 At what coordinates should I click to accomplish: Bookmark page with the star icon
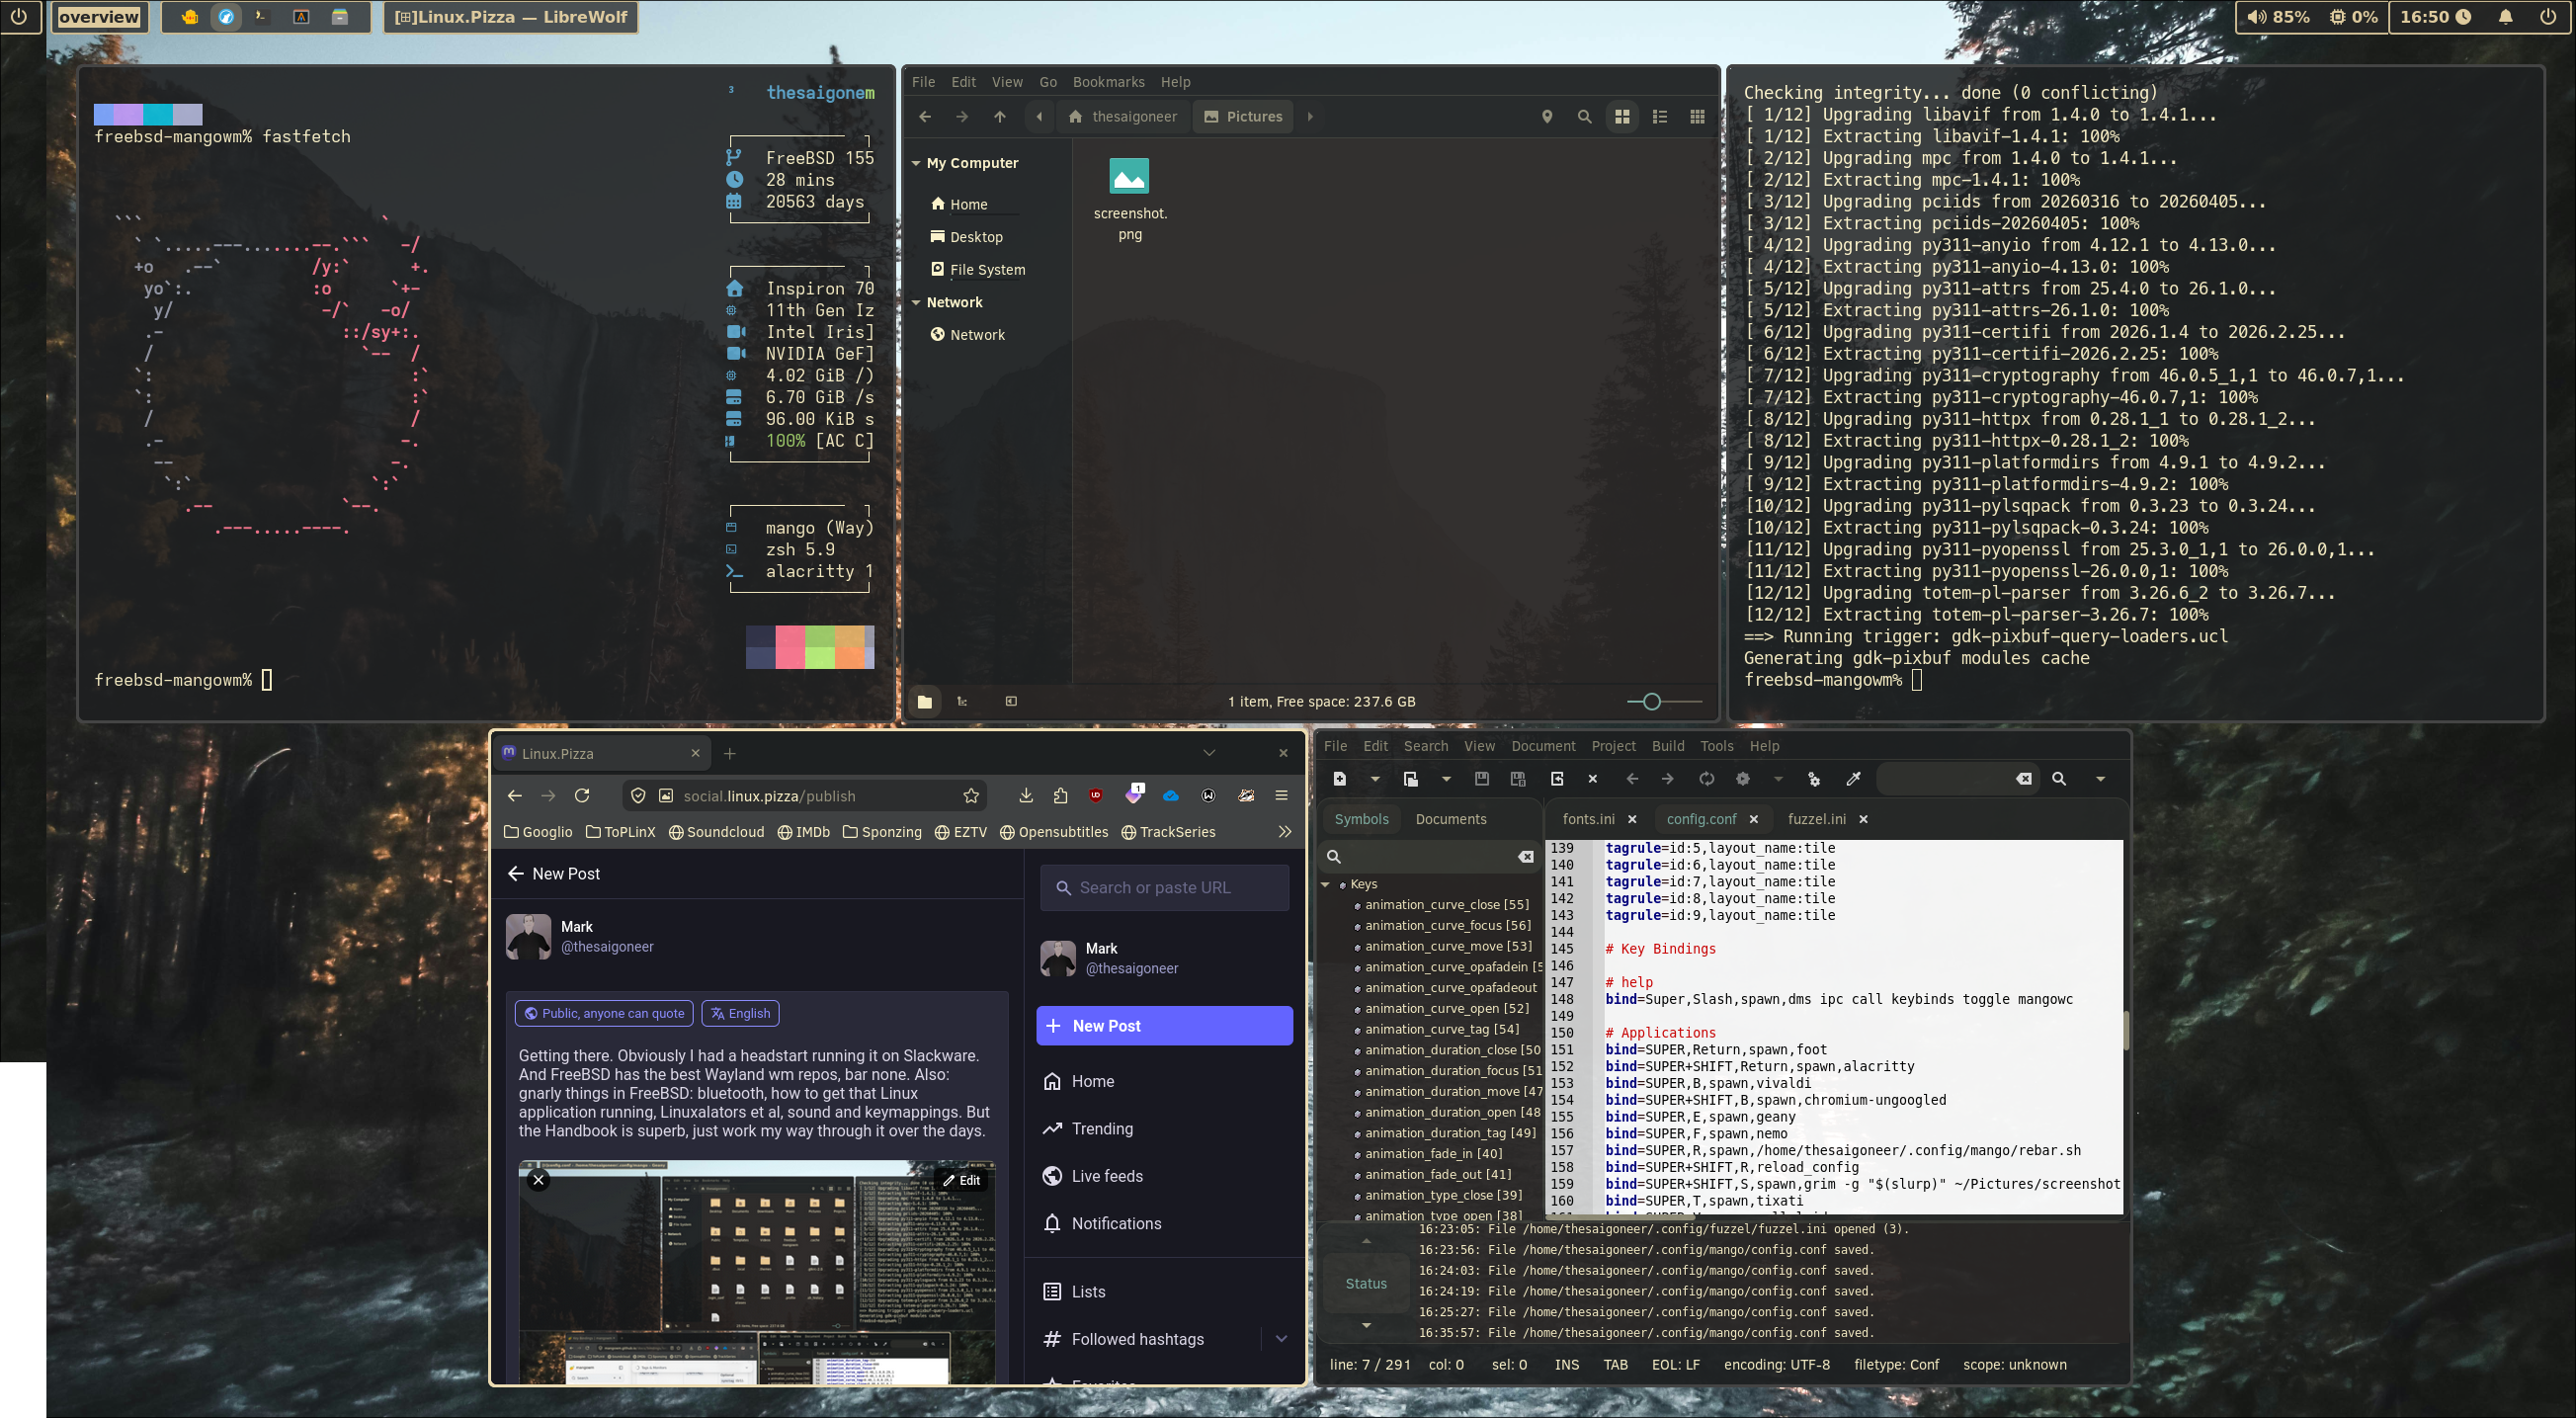point(970,796)
